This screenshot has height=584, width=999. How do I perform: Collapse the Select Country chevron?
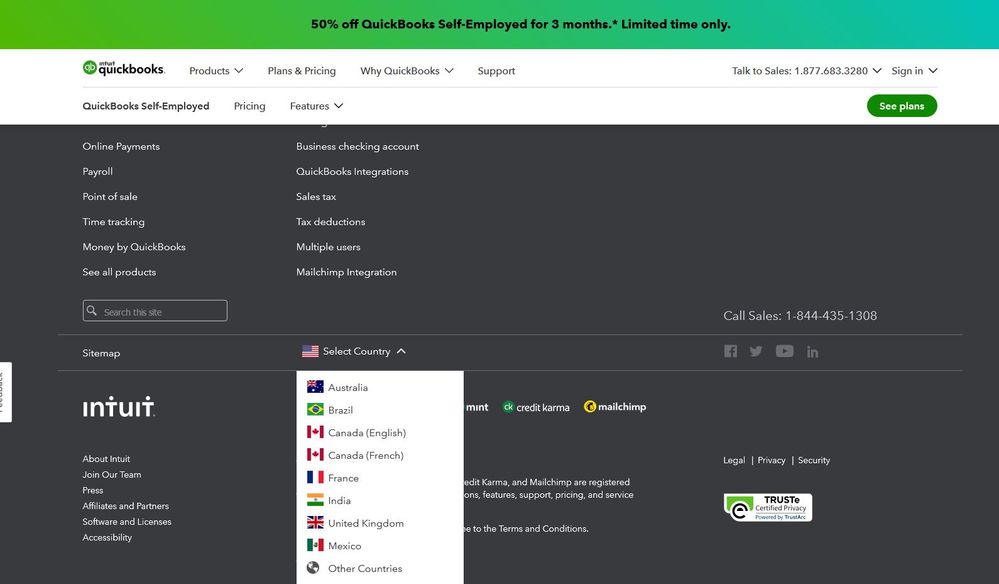[401, 351]
